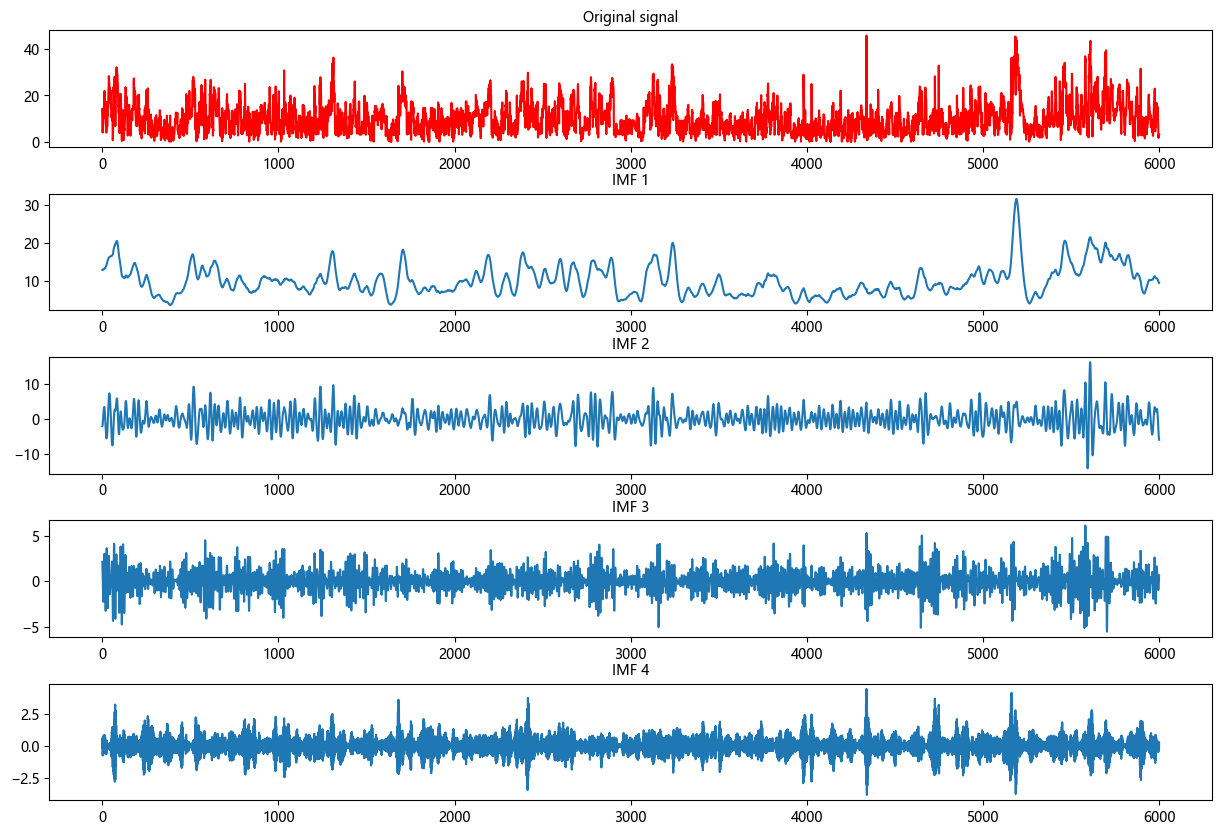Click x-axis label "4000" under IMF 2 plot

[x=806, y=491]
